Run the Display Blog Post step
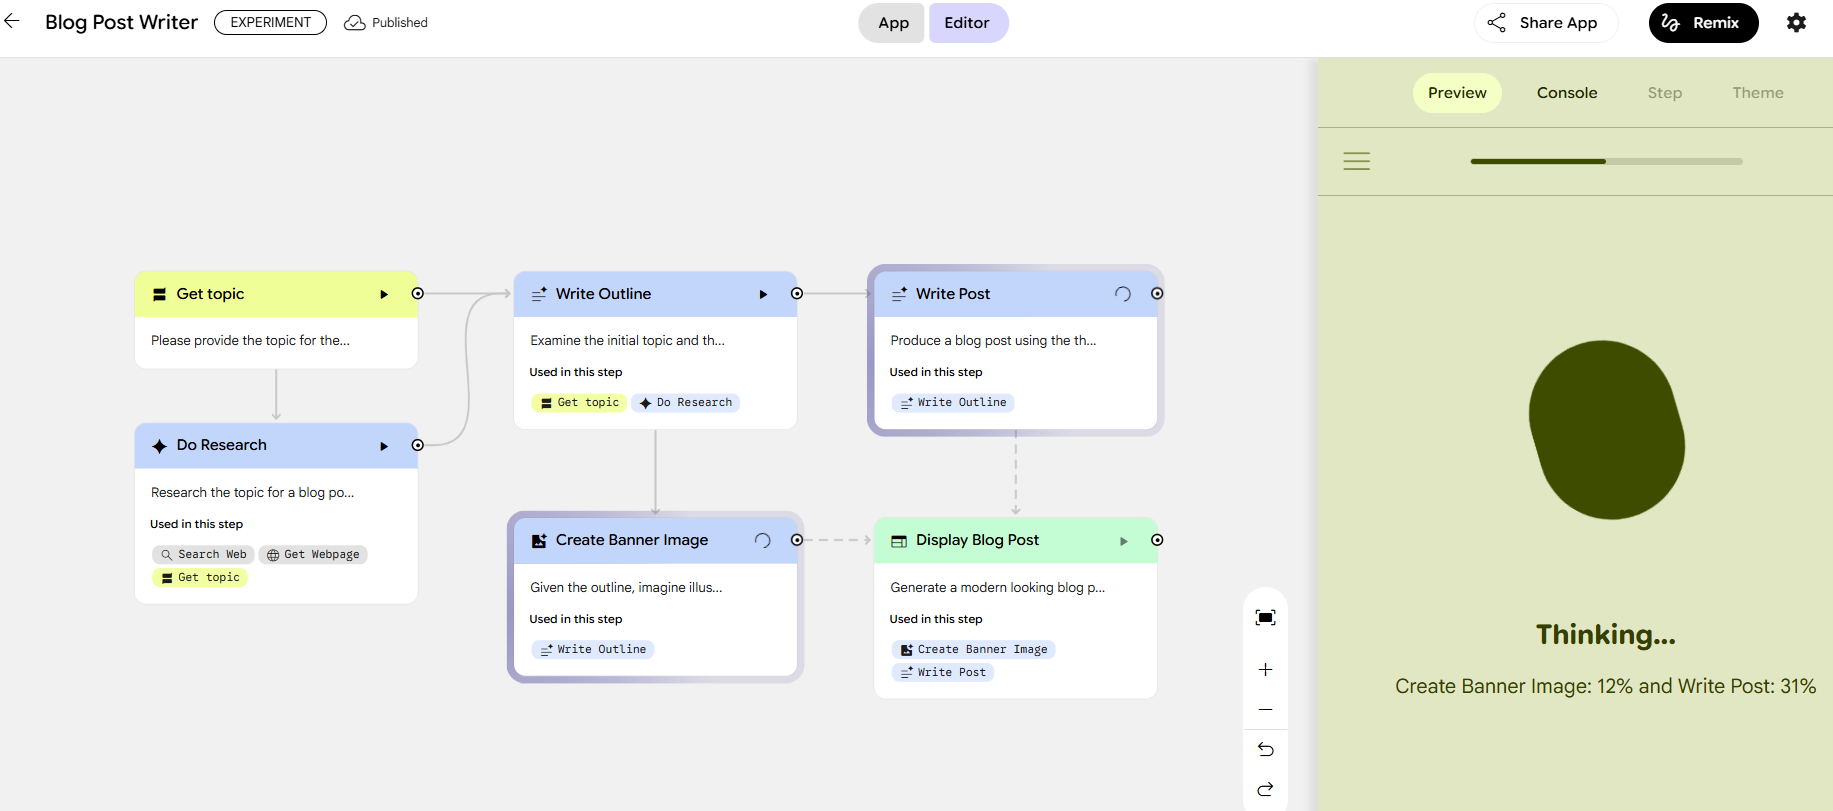This screenshot has width=1833, height=811. [x=1123, y=541]
